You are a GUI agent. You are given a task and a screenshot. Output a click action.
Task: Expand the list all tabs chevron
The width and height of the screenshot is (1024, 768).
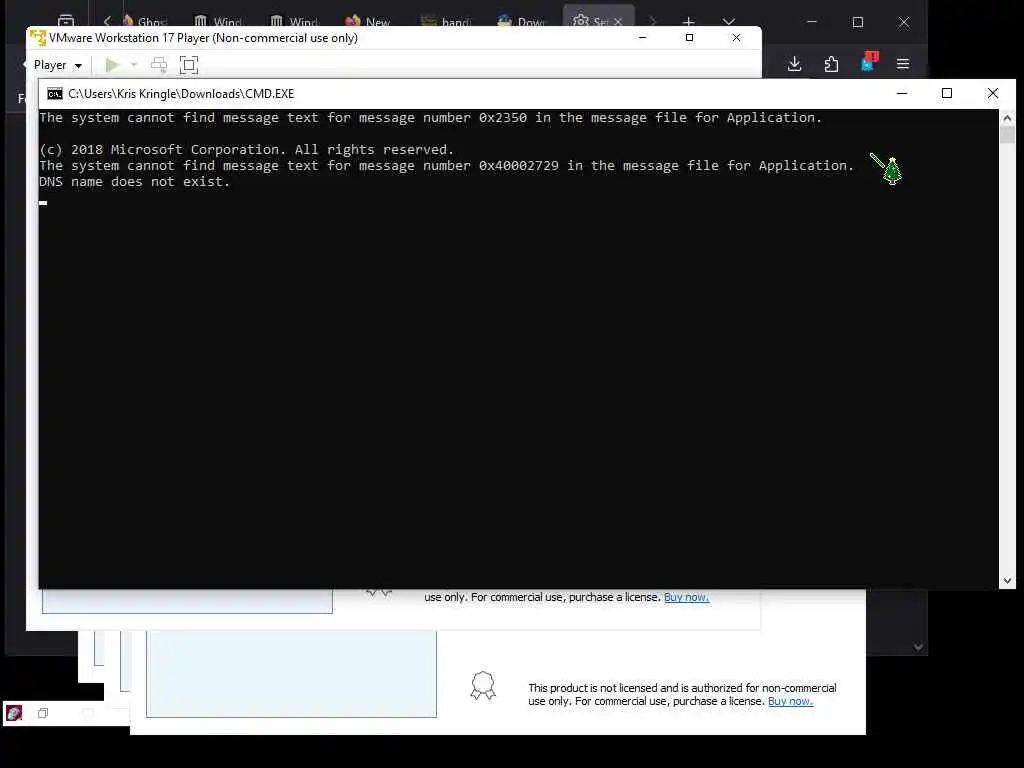[x=729, y=22]
